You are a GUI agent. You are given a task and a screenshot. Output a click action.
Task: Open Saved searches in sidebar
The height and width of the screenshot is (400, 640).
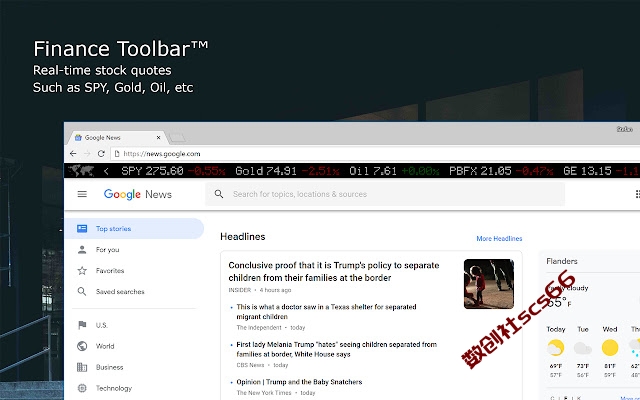(x=120, y=292)
